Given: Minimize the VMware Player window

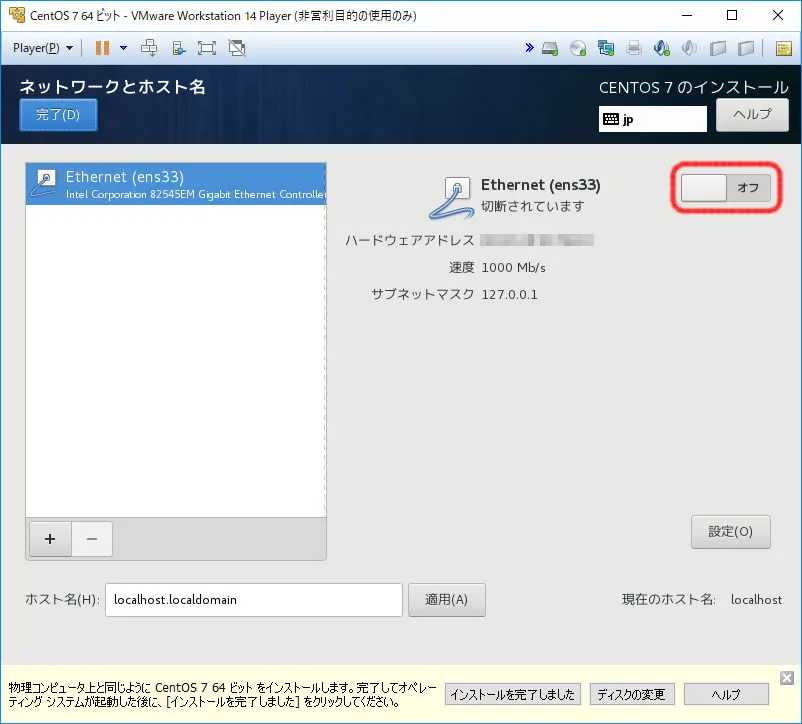Looking at the screenshot, I should pos(687,15).
